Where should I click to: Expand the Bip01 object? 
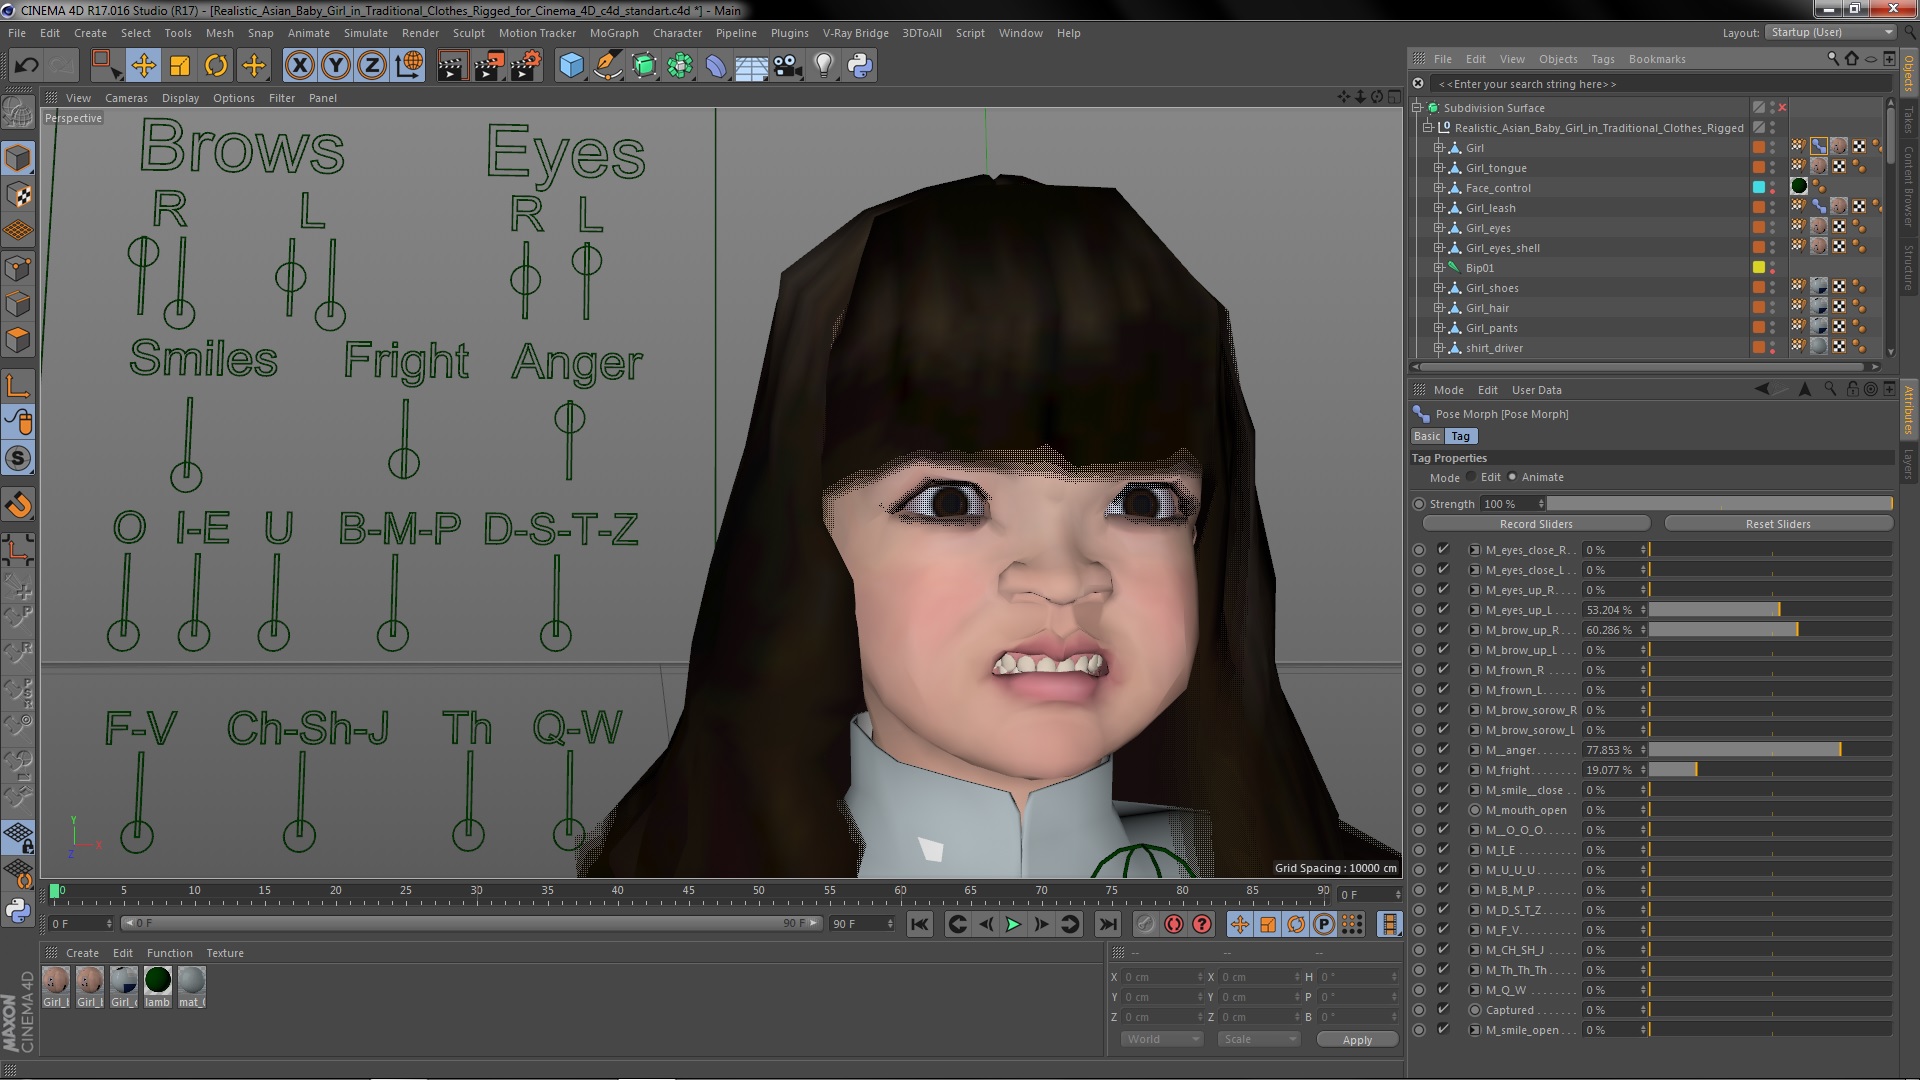point(1439,268)
